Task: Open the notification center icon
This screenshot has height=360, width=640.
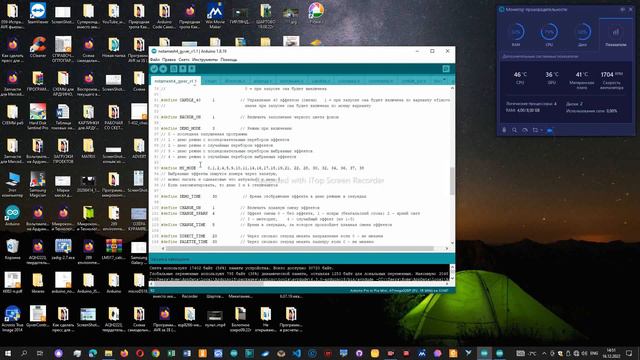Action: point(629,353)
